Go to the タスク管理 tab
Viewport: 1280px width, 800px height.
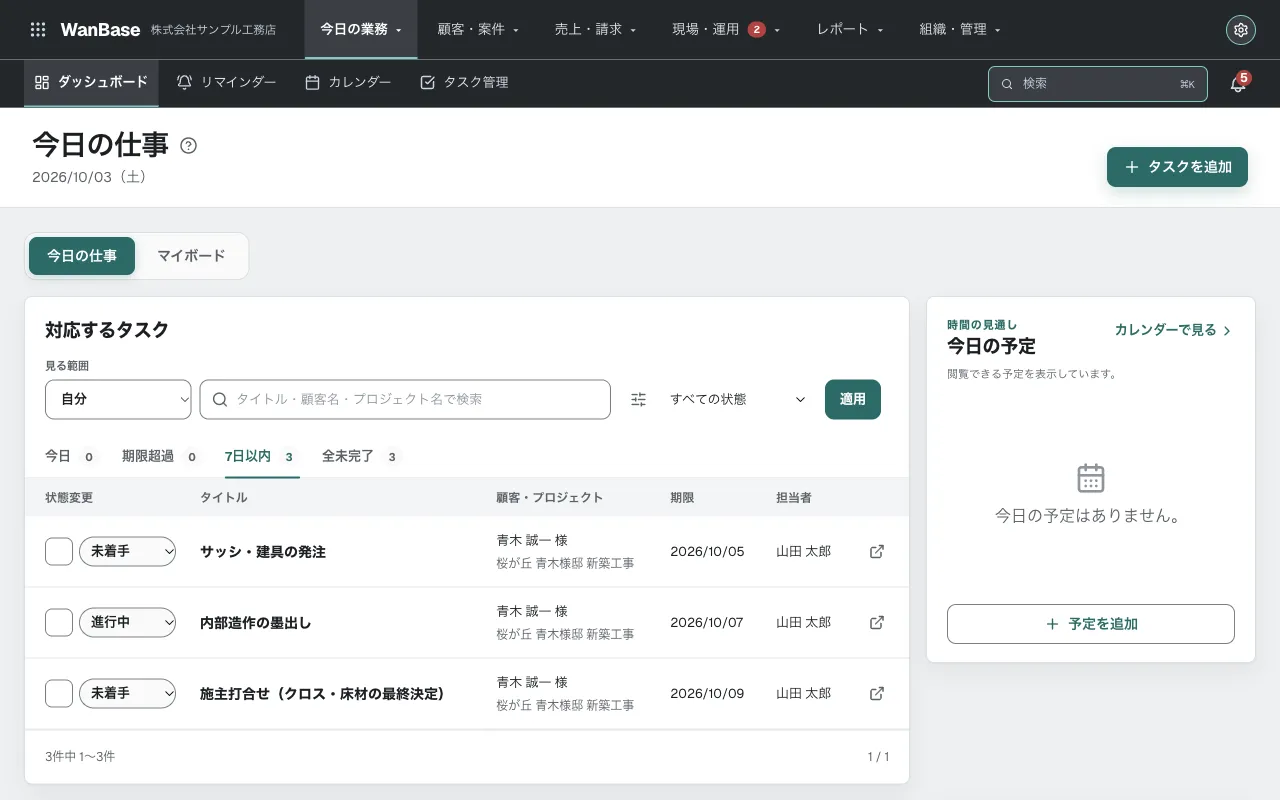tap(464, 83)
